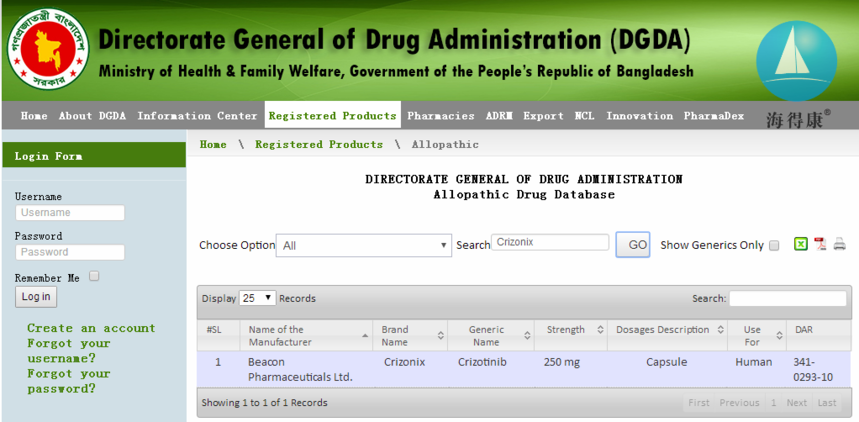The width and height of the screenshot is (859, 422).
Task: Open the Home menu item
Action: click(34, 116)
